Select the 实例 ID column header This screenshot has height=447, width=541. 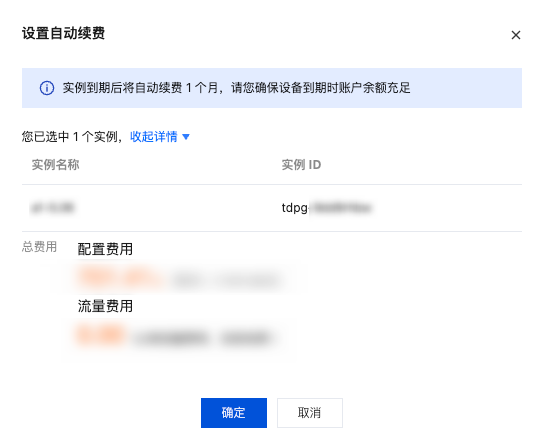(301, 165)
